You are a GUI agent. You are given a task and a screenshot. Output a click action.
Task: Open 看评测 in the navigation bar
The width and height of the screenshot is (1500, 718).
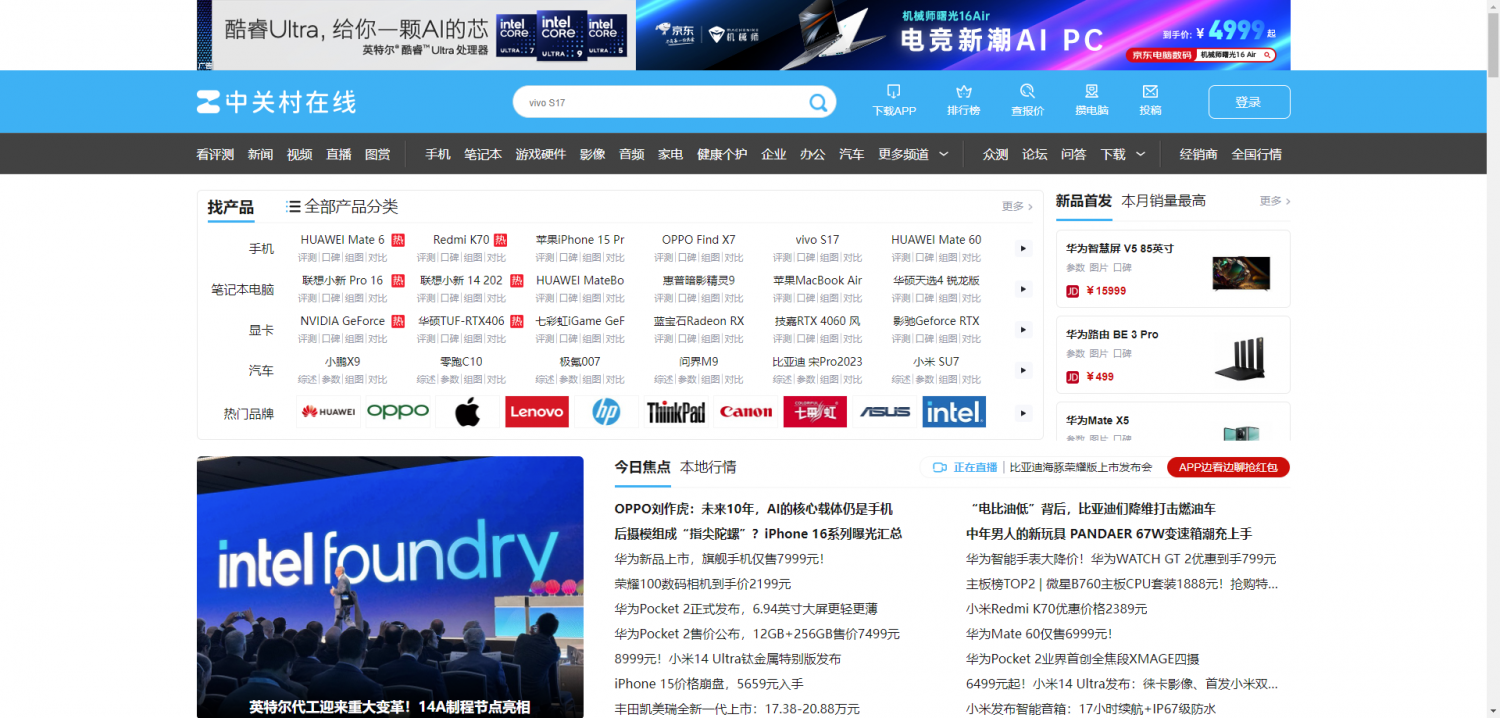215,154
